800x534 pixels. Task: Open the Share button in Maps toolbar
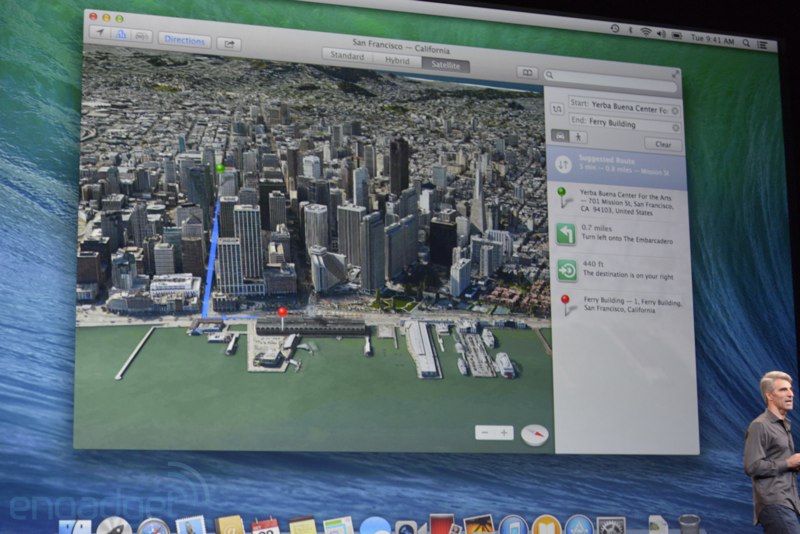pos(229,44)
